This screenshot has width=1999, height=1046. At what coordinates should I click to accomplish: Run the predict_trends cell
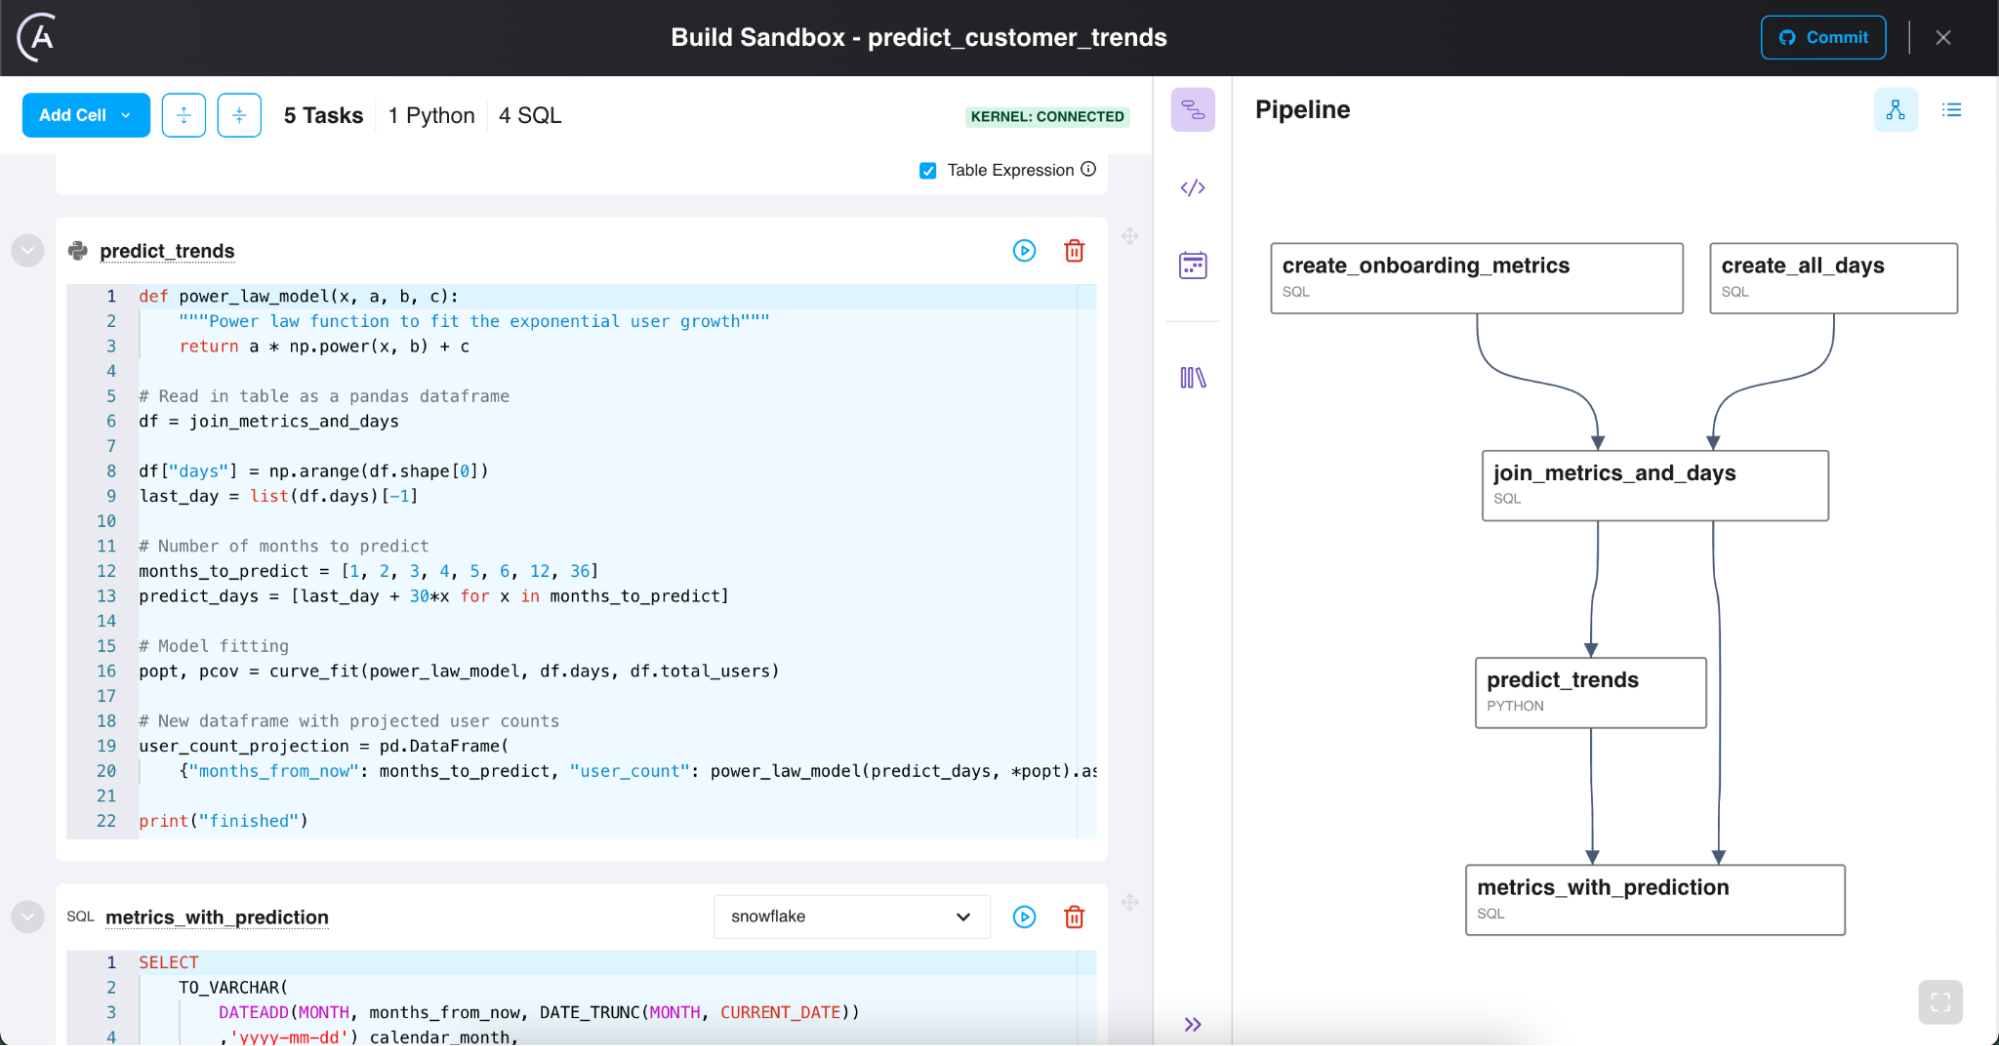coord(1024,251)
